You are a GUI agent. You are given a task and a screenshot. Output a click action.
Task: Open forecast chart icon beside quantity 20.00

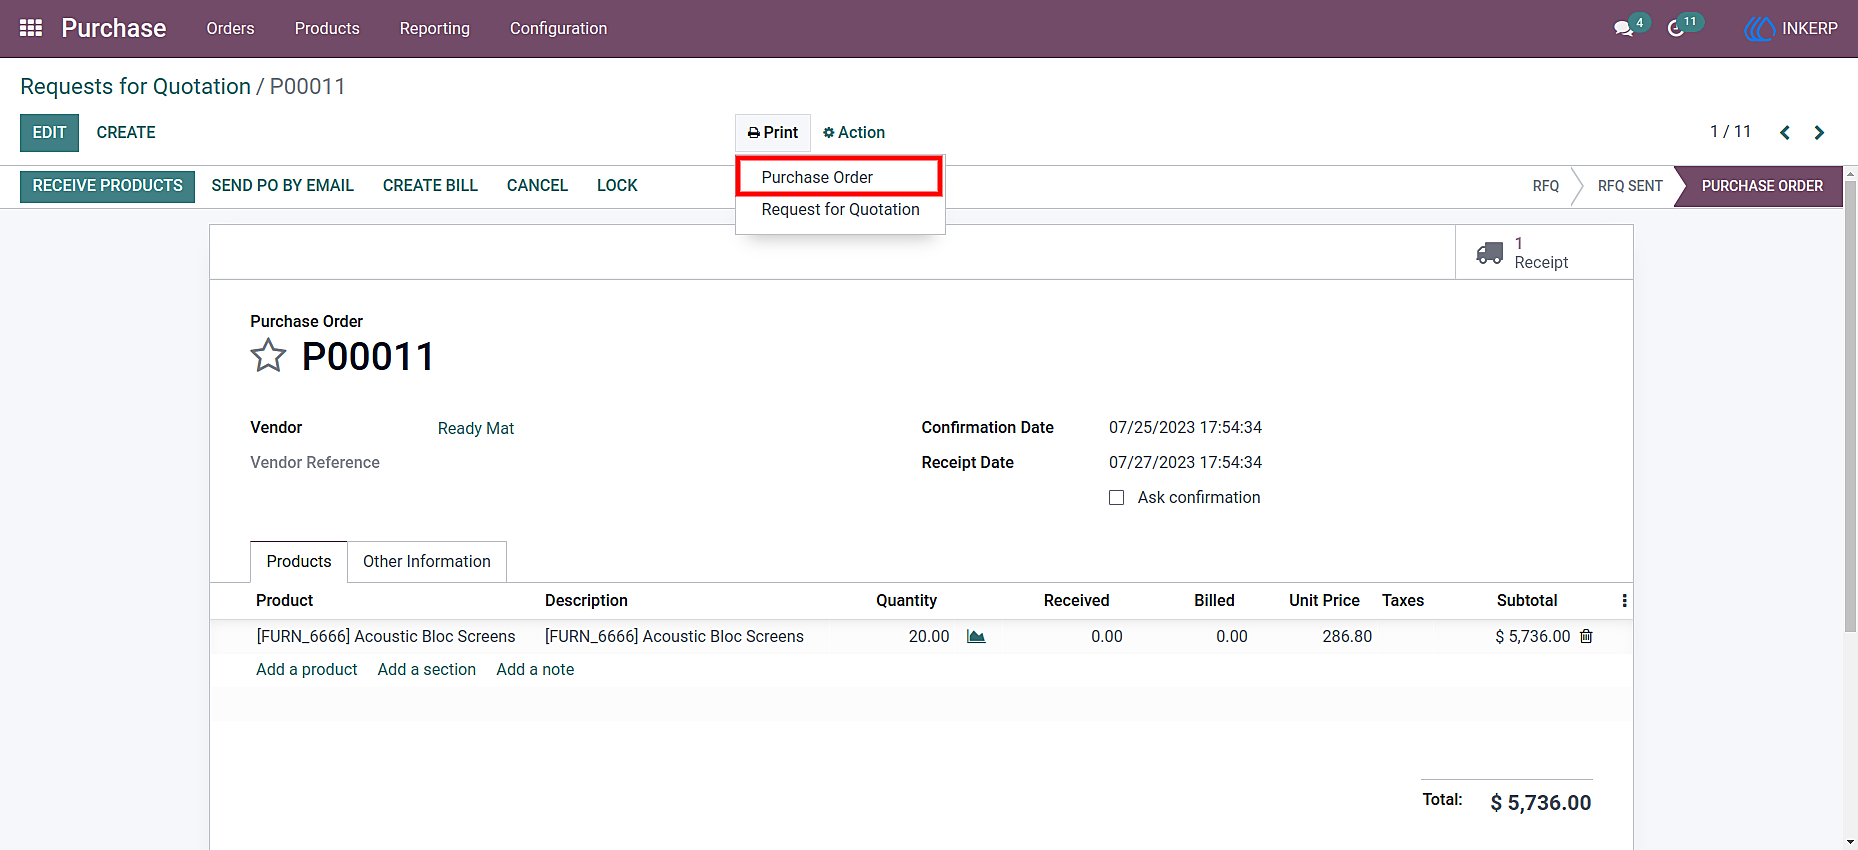tap(976, 636)
